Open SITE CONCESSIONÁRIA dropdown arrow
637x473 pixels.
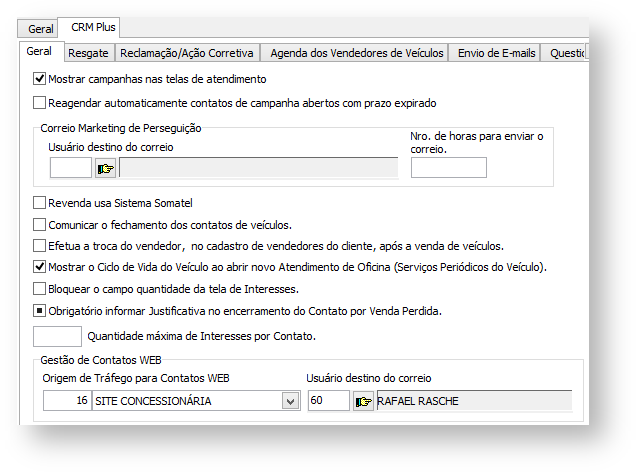(x=290, y=401)
